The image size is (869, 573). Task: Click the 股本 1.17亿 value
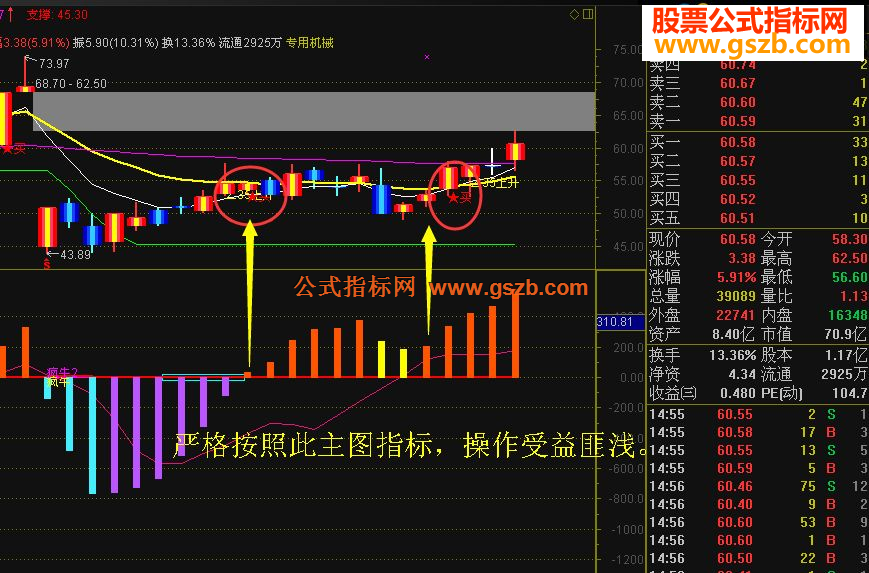[x=846, y=355]
